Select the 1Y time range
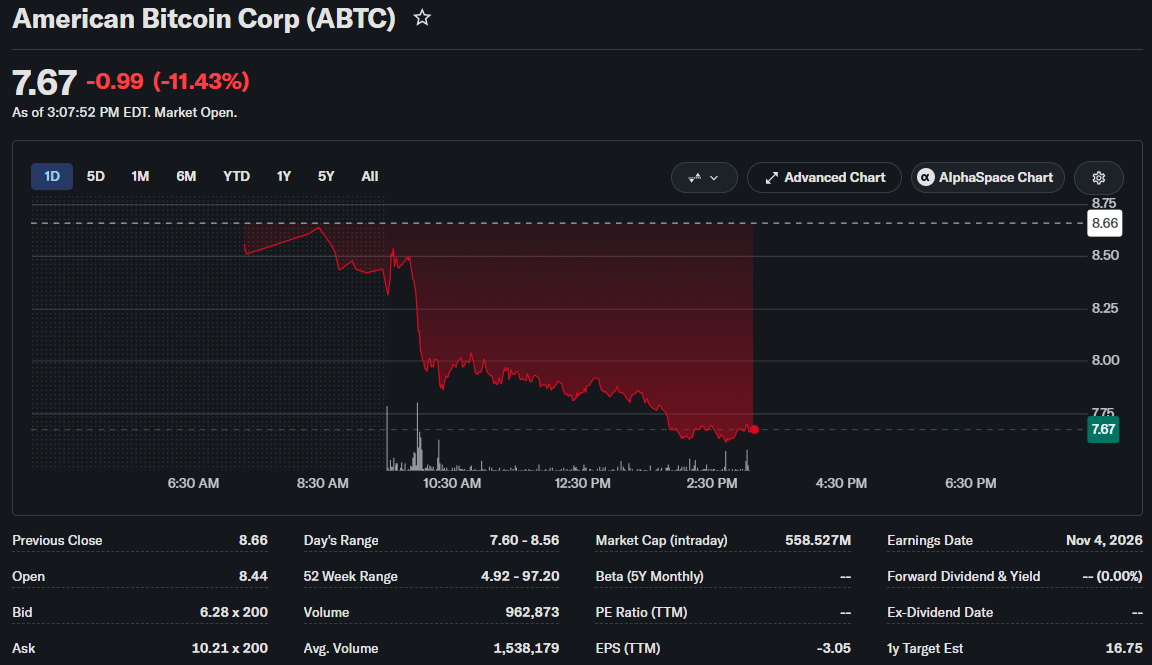The image size is (1152, 665). tap(284, 176)
